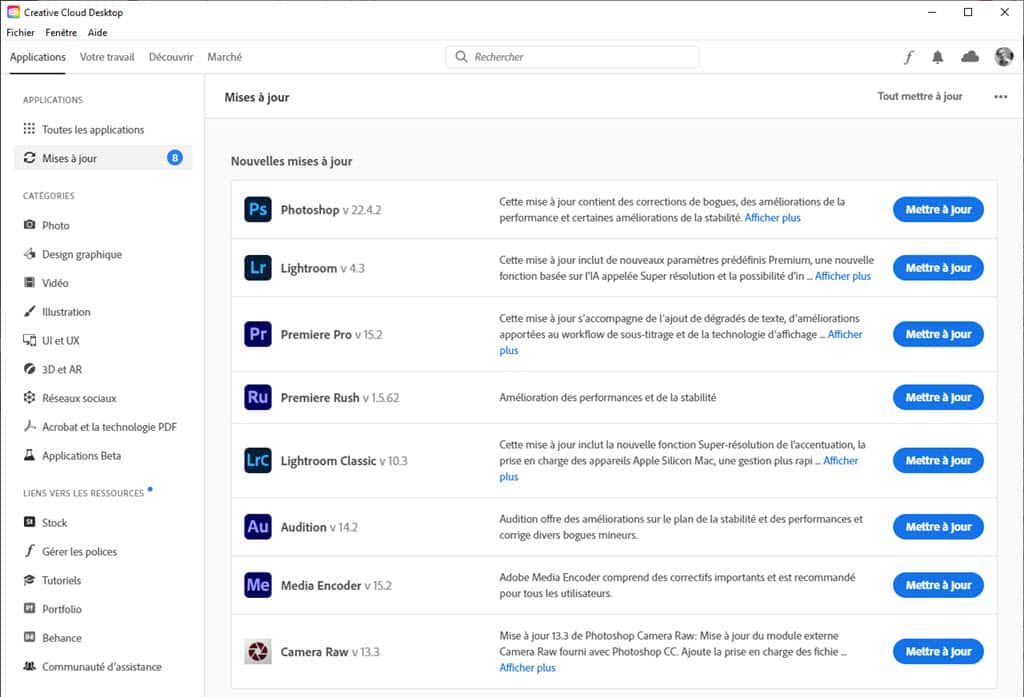Select the Applications tab
Image resolution: width=1024 pixels, height=697 pixels.
coord(38,57)
